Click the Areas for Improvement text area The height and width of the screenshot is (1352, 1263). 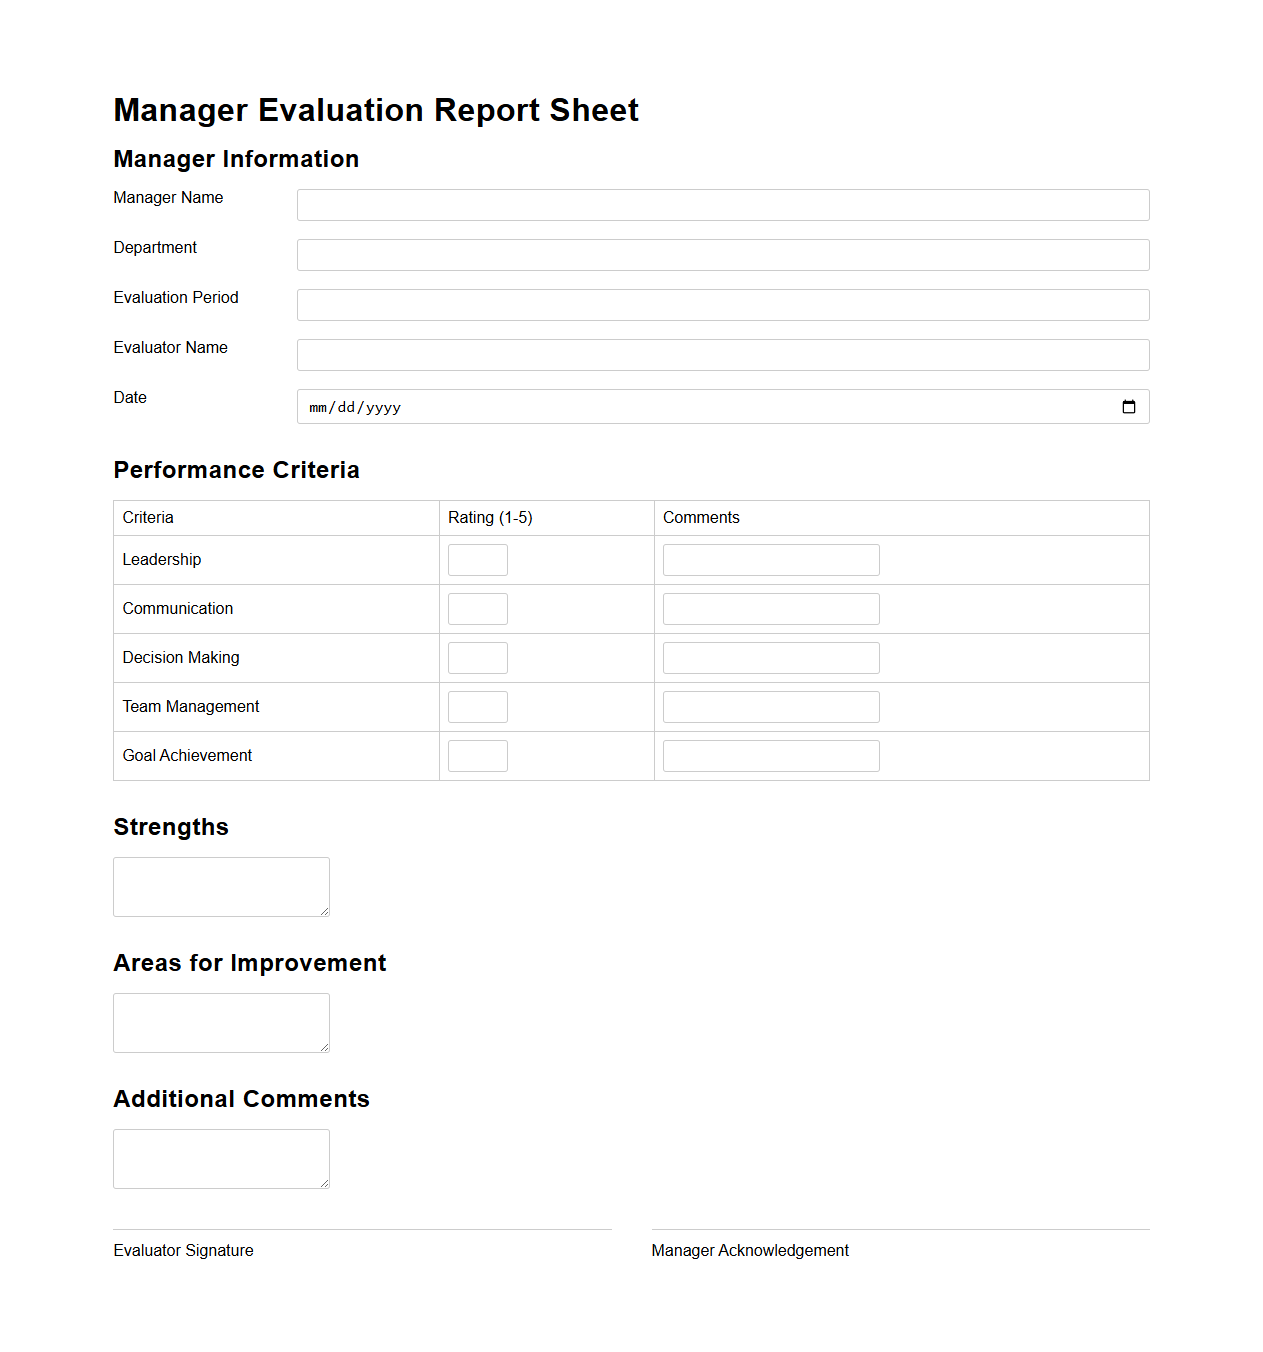tap(220, 1022)
